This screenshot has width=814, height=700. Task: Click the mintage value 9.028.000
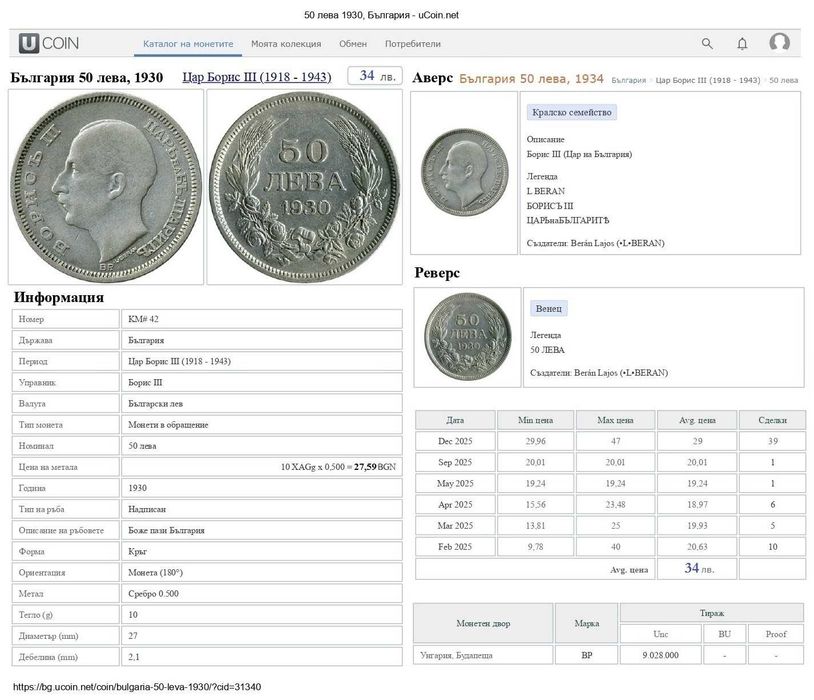660,655
